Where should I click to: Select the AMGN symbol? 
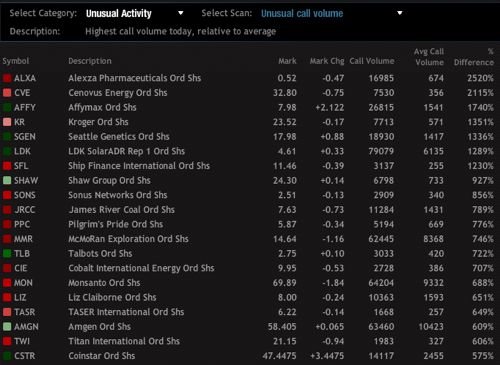[26, 327]
